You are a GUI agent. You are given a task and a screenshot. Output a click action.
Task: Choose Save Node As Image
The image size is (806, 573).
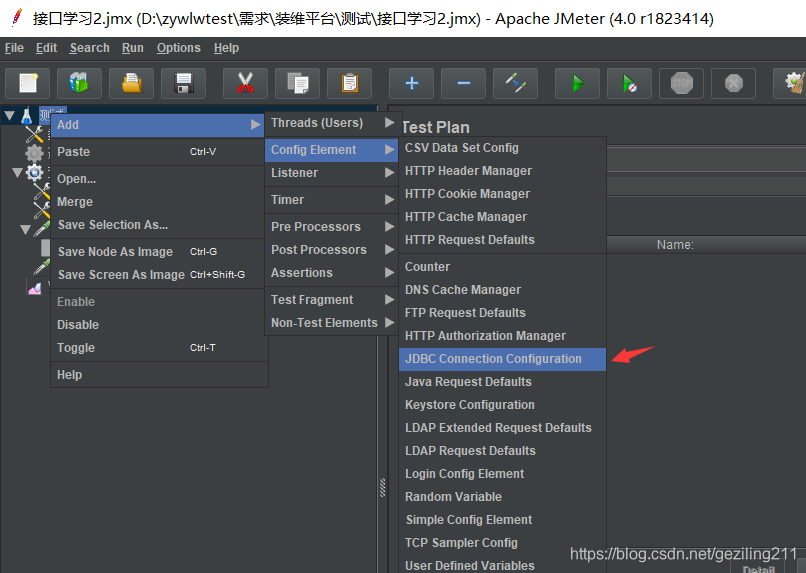158,251
